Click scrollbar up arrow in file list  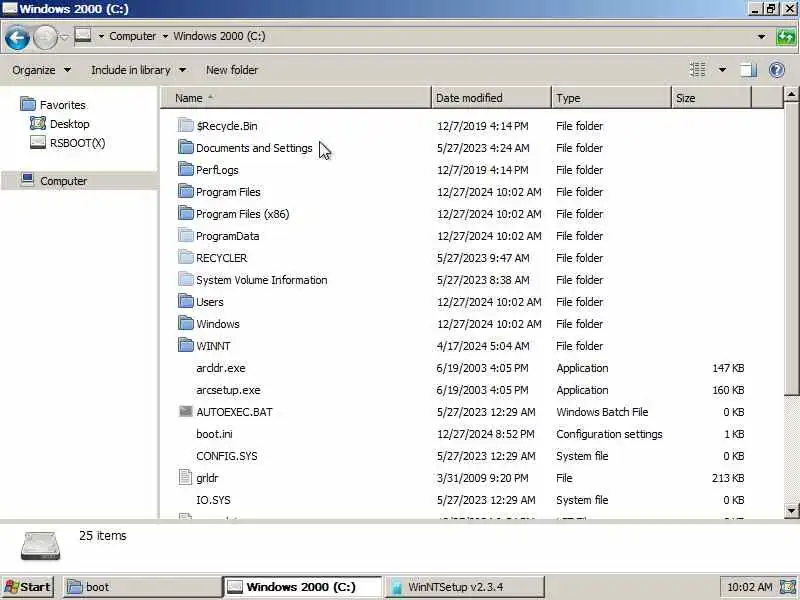pyautogui.click(x=791, y=94)
